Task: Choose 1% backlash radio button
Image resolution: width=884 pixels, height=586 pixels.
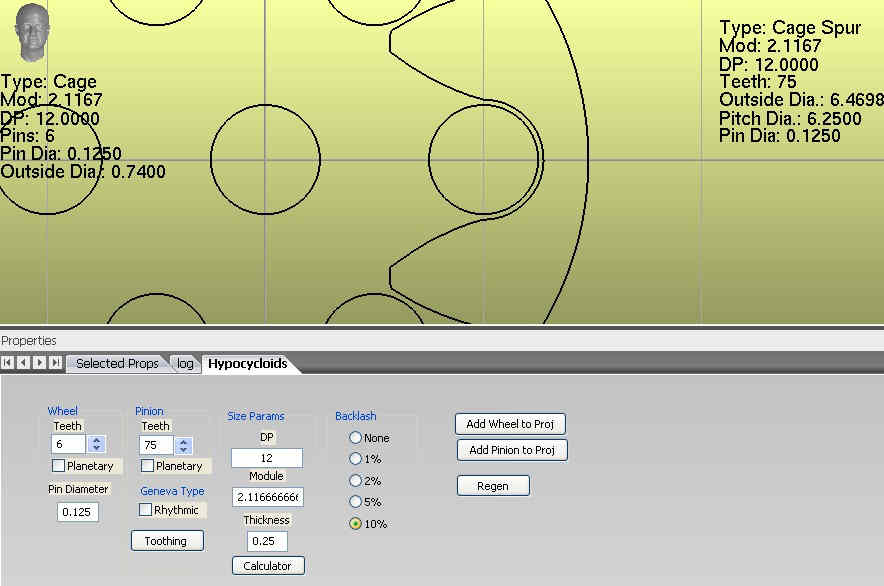Action: [355, 459]
